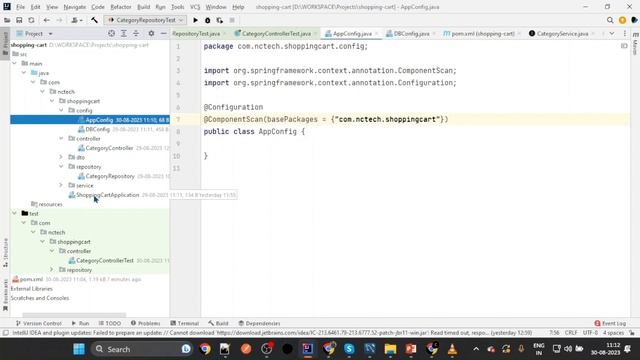640x360 pixels.
Task: Select ShoppingCartApplication in the project tree
Action: click(x=107, y=195)
